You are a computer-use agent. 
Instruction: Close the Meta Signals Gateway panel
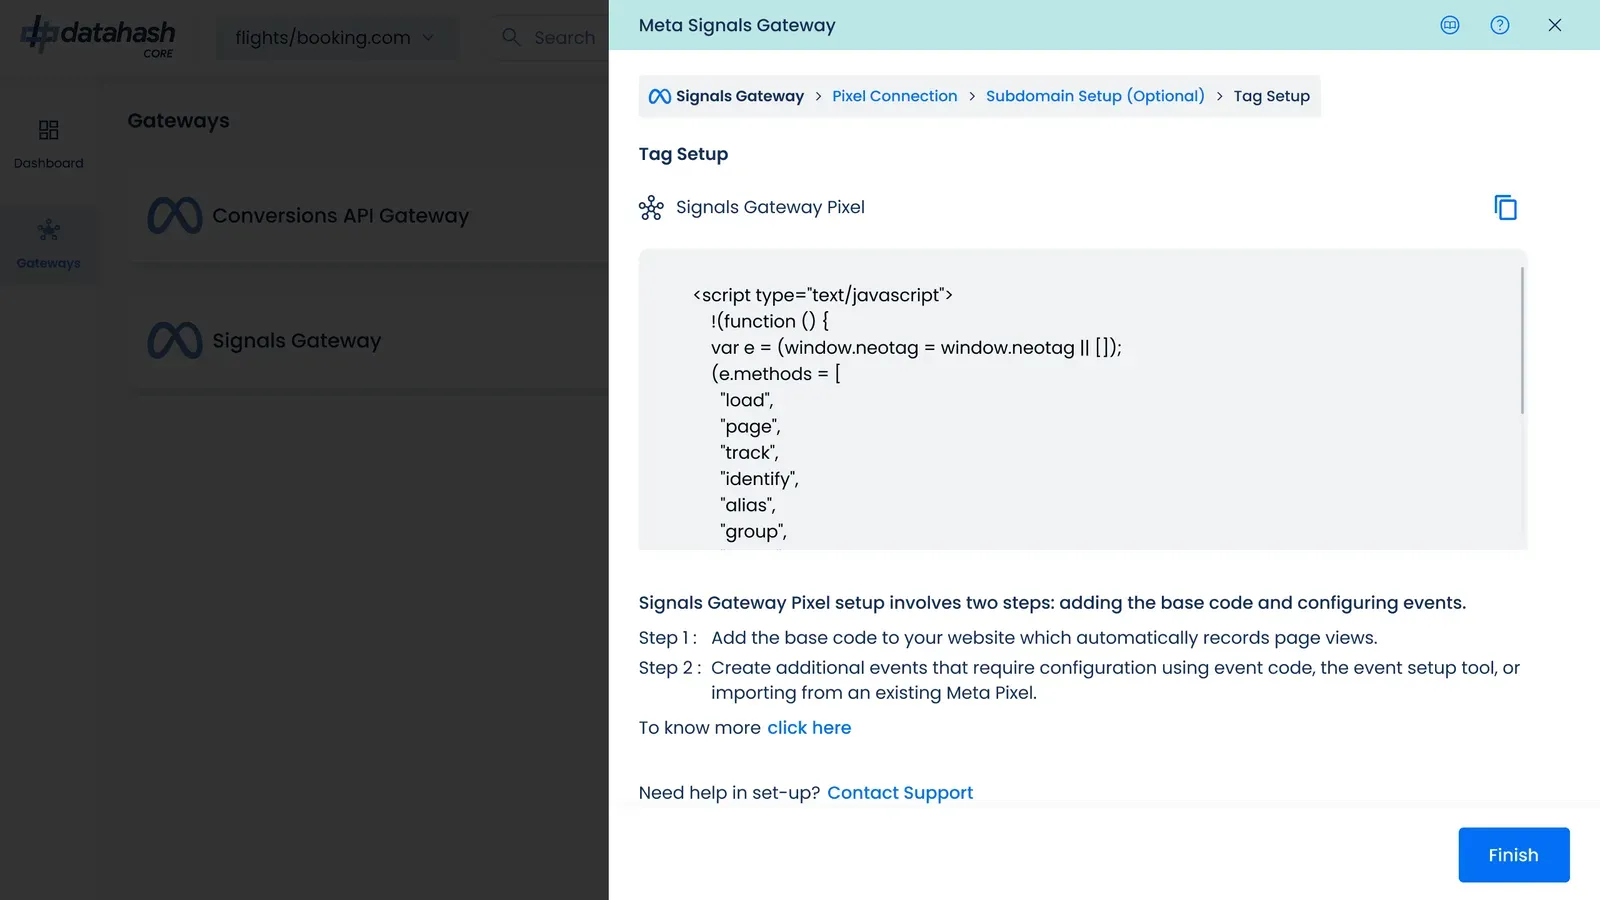1555,25
